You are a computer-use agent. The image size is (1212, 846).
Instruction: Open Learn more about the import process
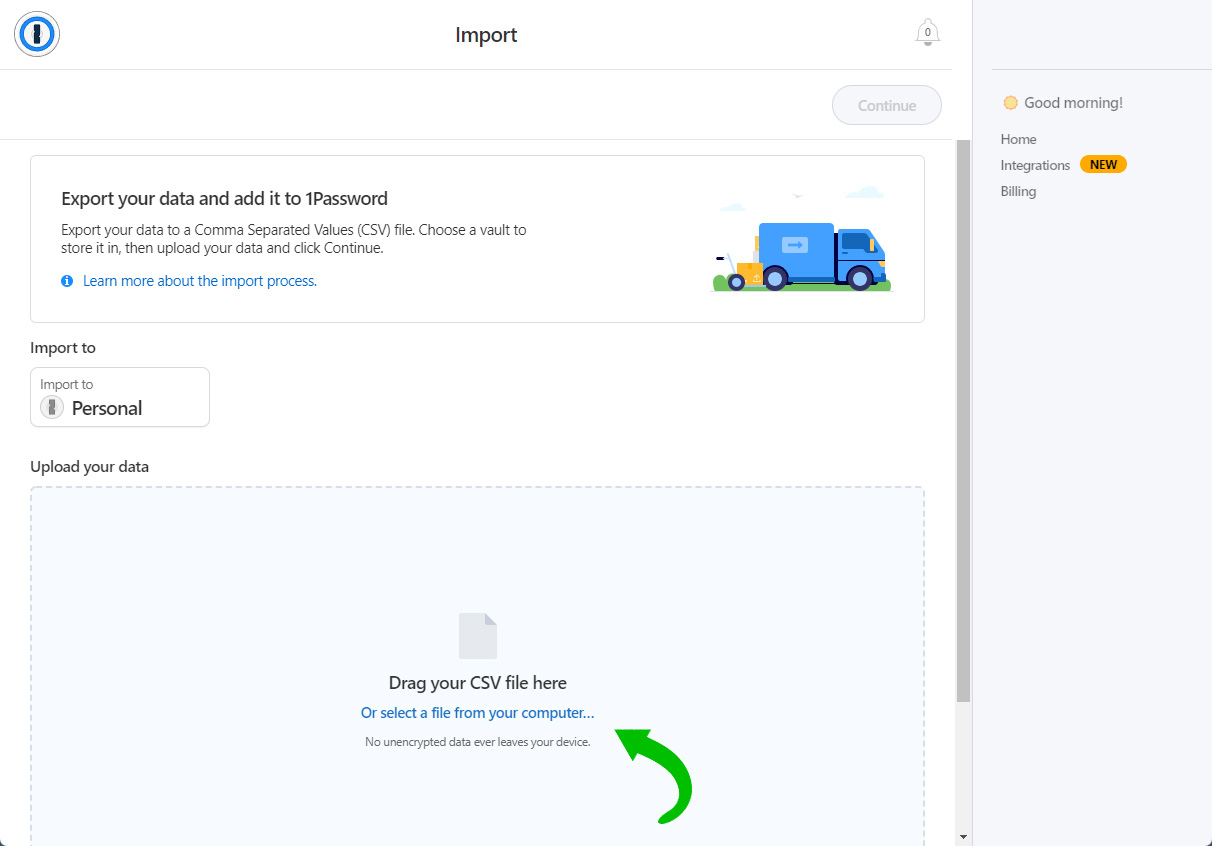coord(199,281)
